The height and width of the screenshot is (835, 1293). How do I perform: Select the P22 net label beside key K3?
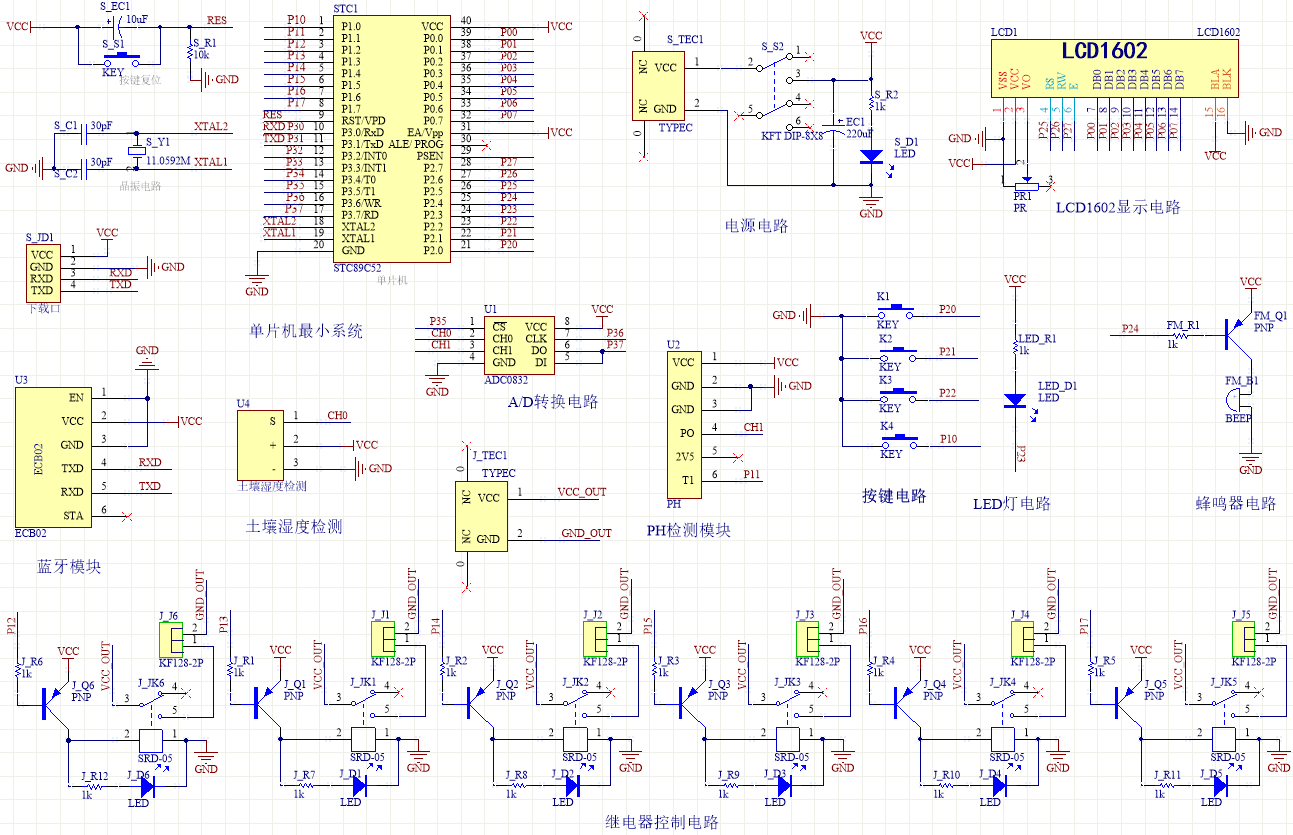947,392
